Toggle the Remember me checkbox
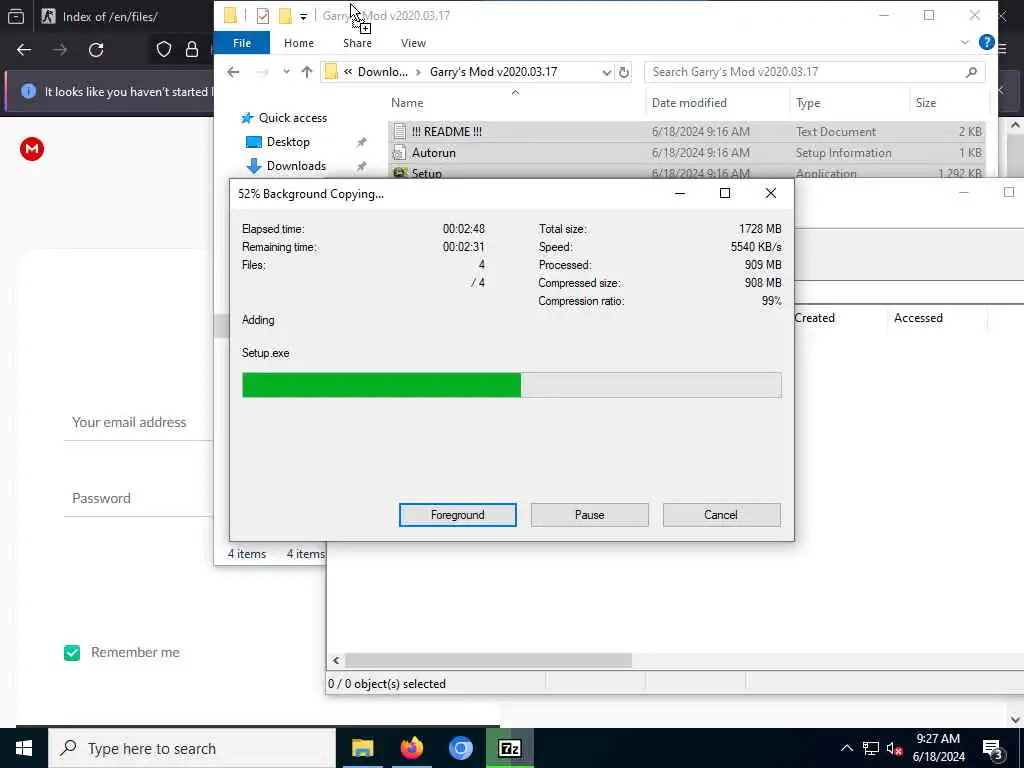This screenshot has width=1024, height=768. click(72, 652)
